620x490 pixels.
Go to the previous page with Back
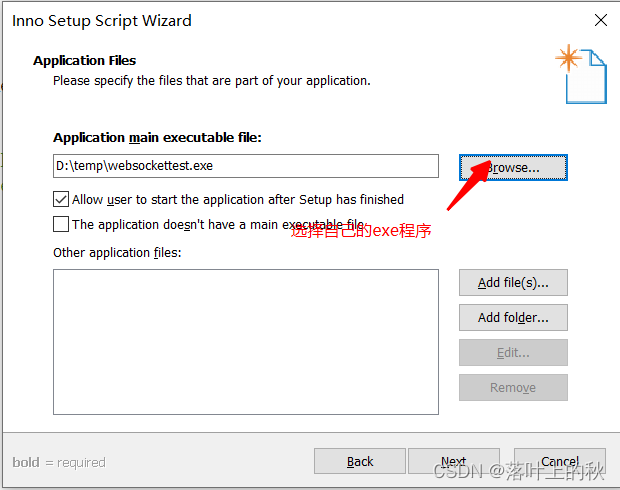360,461
